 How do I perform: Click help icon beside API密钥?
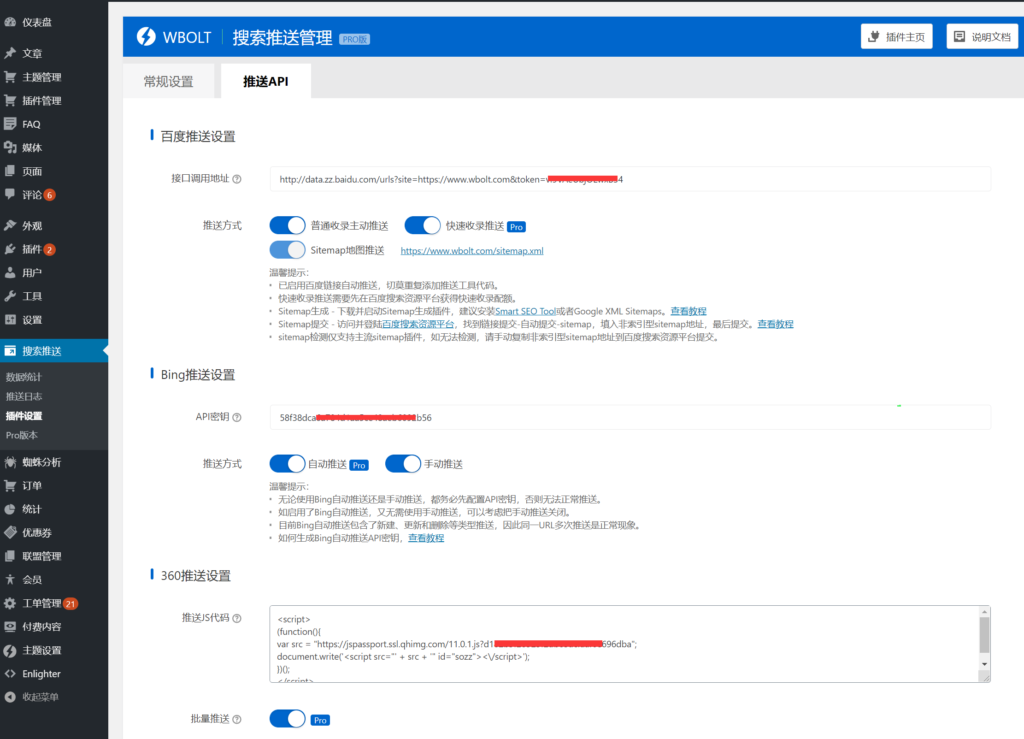click(237, 417)
